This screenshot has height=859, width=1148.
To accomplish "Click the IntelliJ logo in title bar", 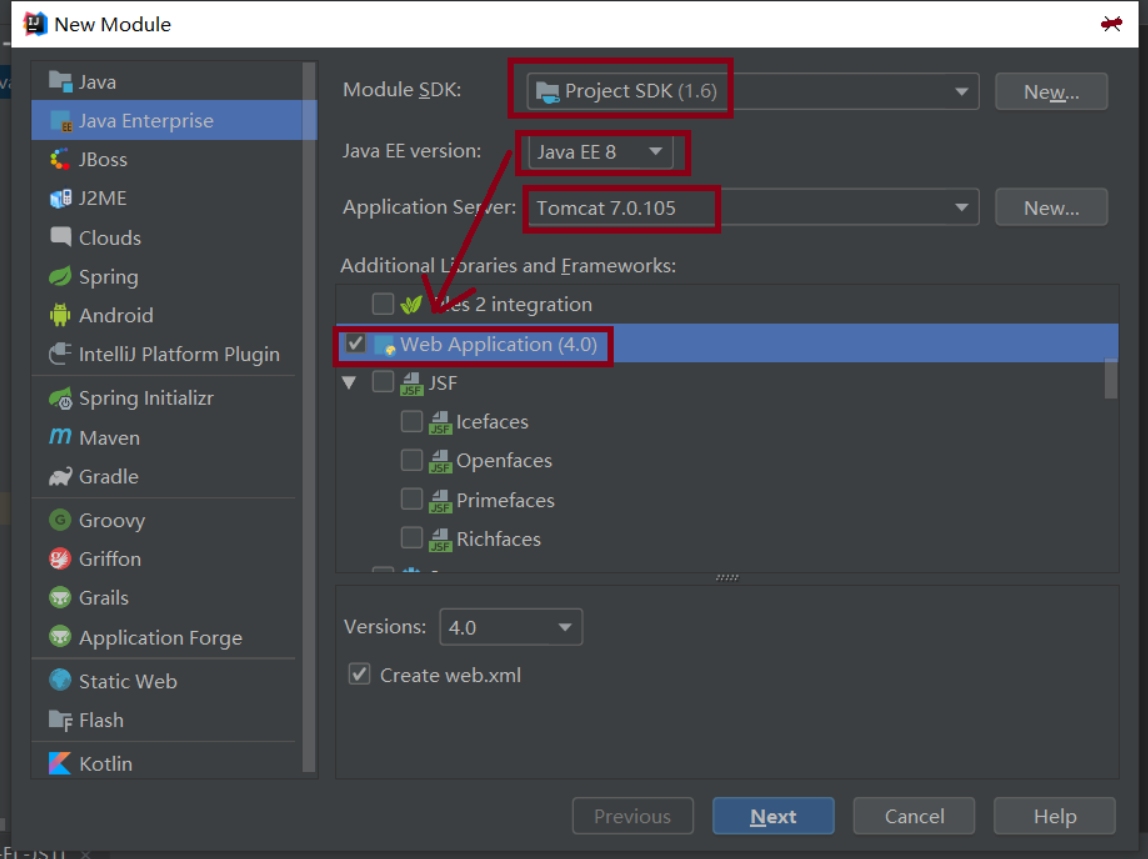I will coord(34,24).
